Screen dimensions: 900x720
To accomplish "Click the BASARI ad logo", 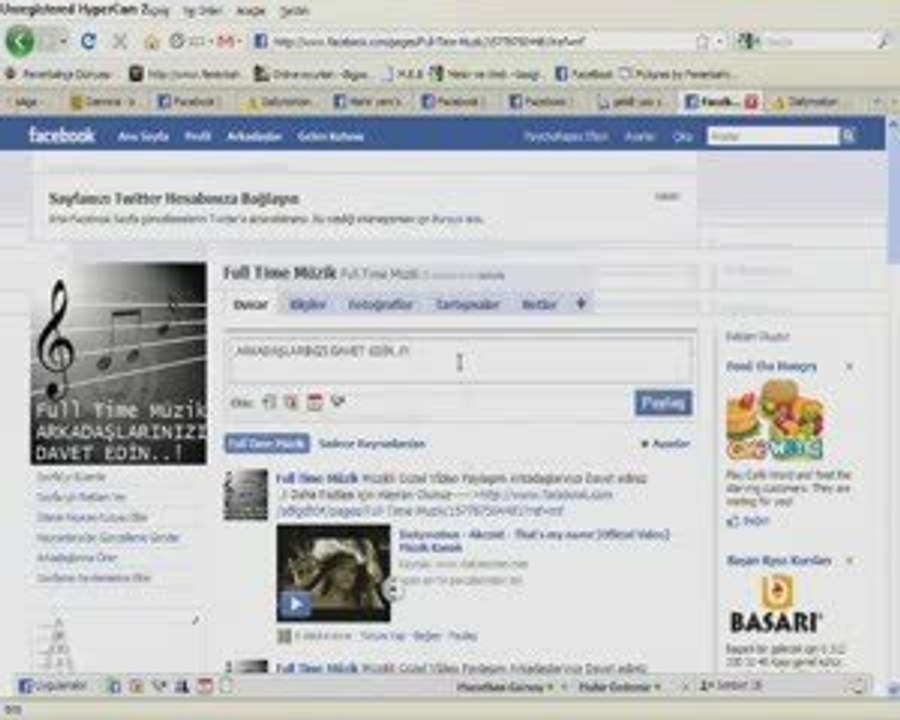I will tap(776, 605).
